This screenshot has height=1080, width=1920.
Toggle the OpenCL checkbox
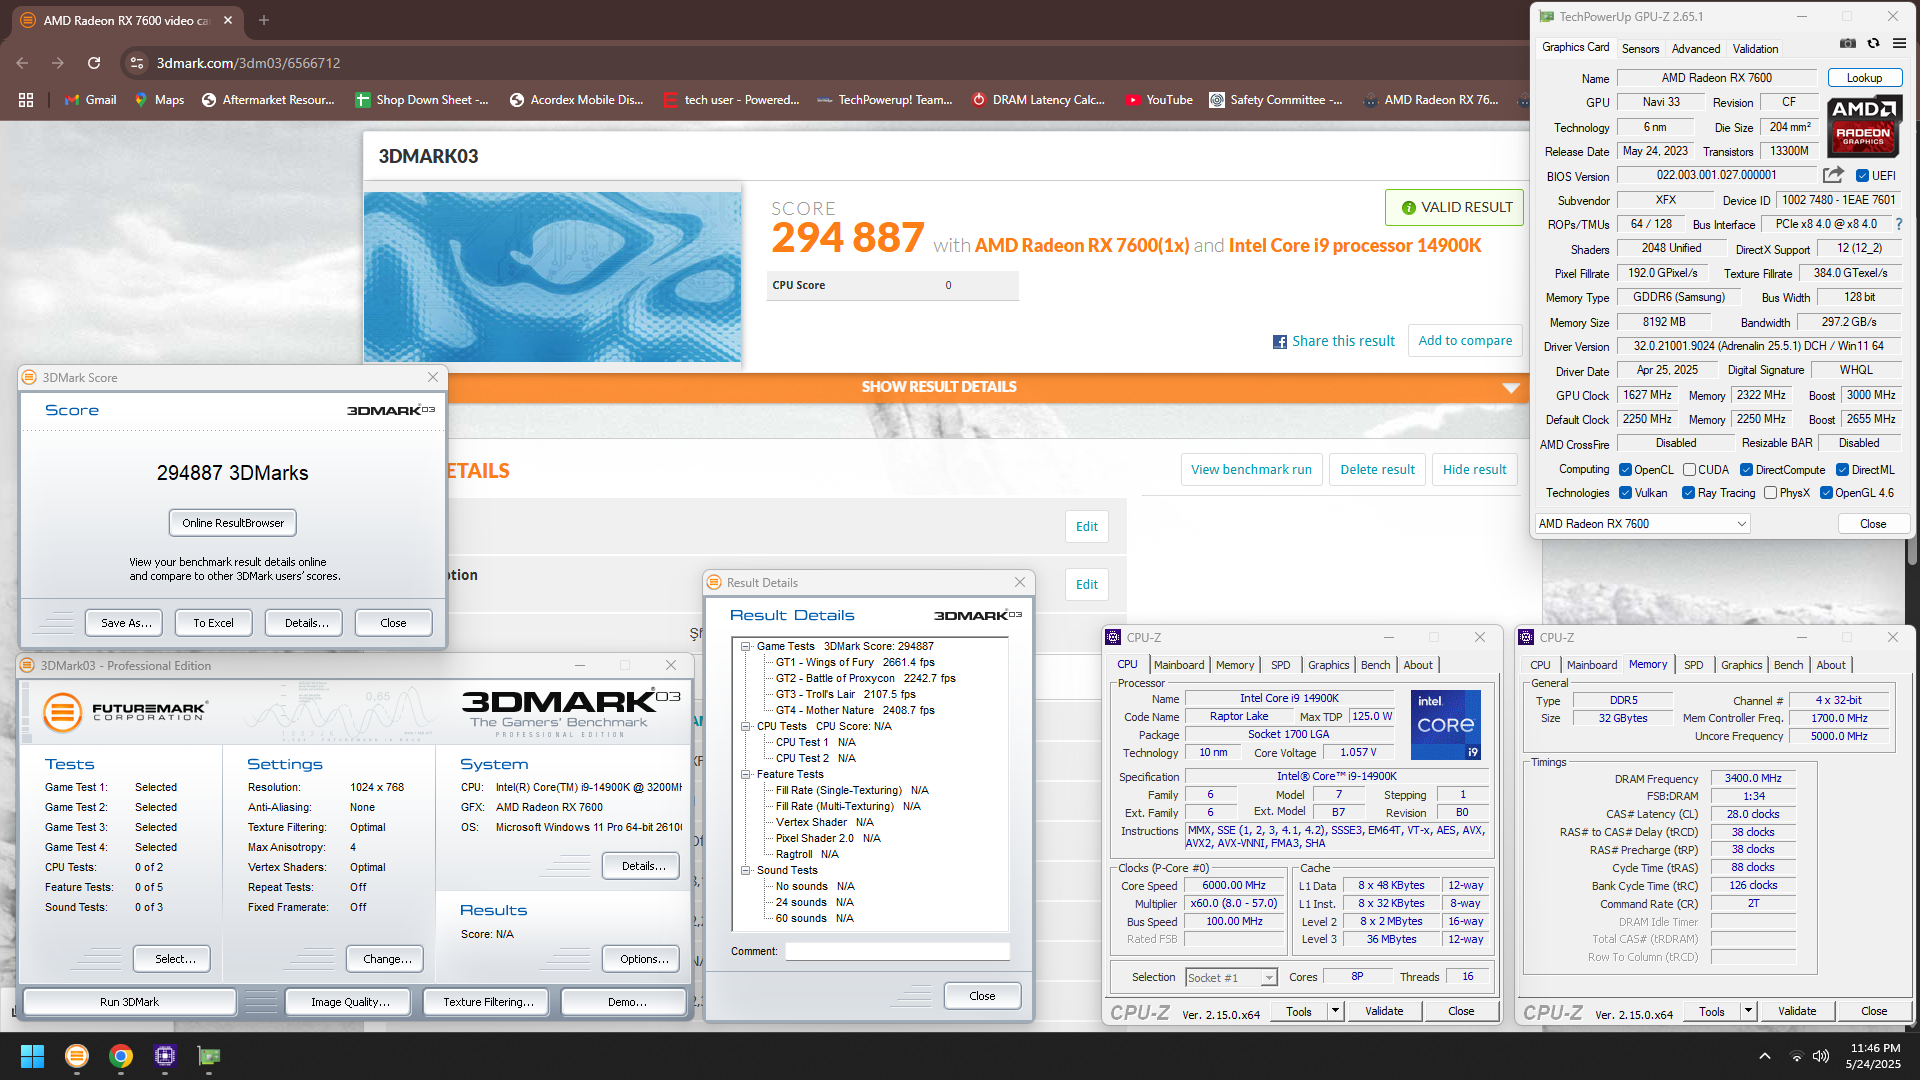pos(1626,470)
